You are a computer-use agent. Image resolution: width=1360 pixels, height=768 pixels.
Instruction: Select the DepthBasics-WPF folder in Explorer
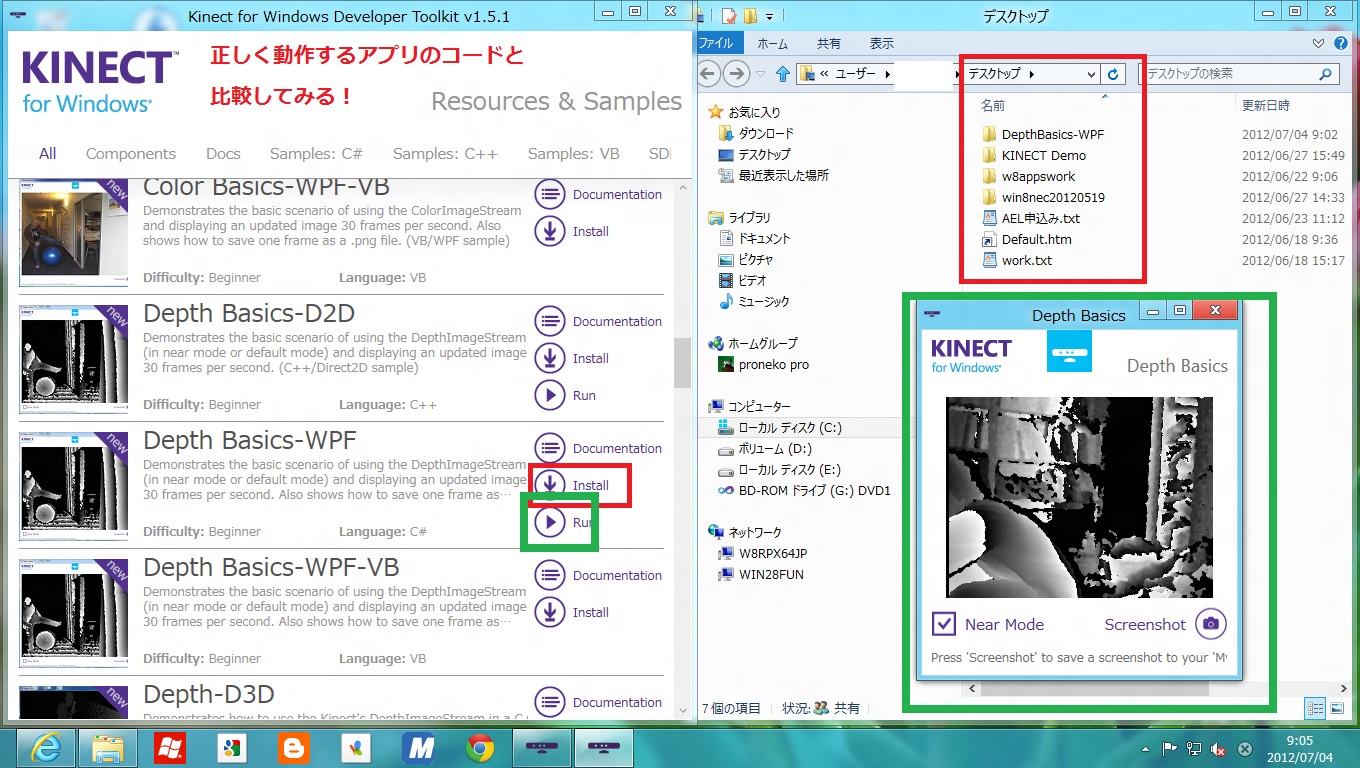click(x=1043, y=134)
